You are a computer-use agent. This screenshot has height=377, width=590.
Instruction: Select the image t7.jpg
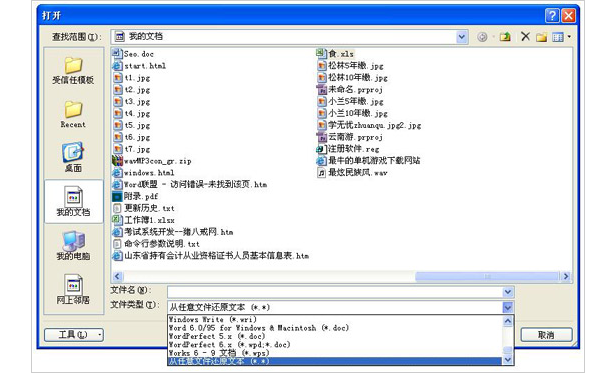132,149
